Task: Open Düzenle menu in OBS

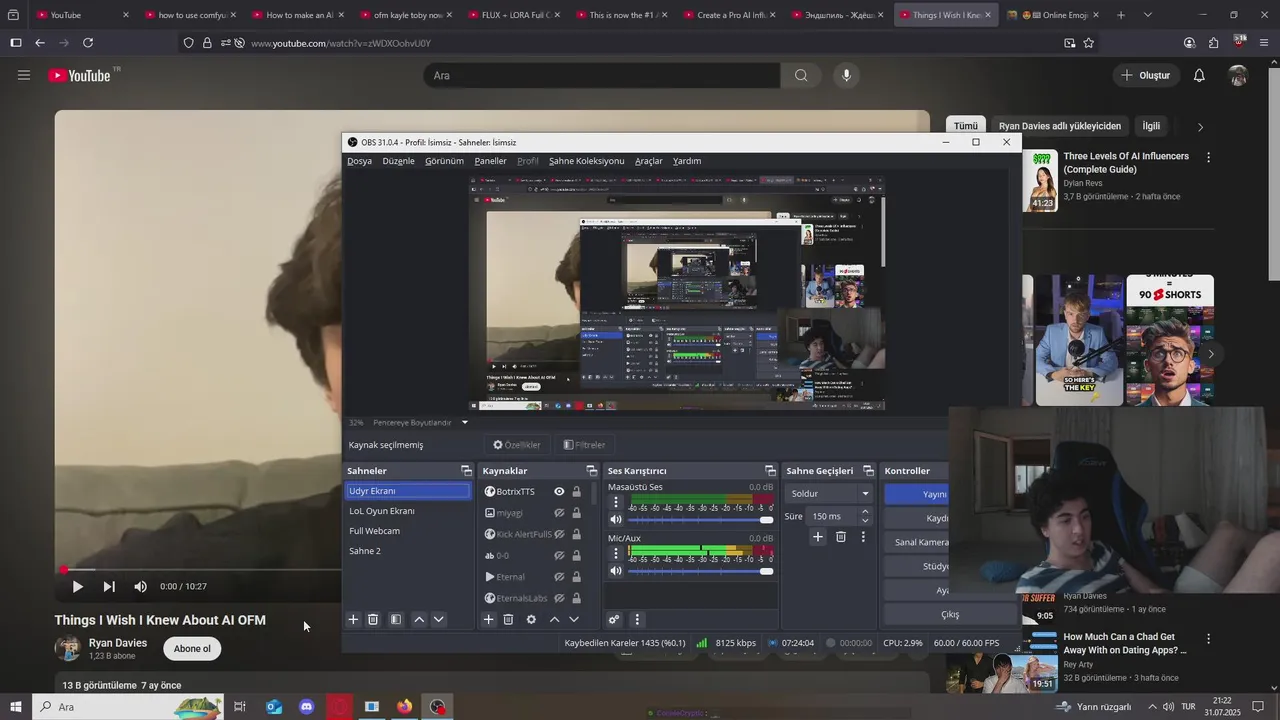Action: 398,161
